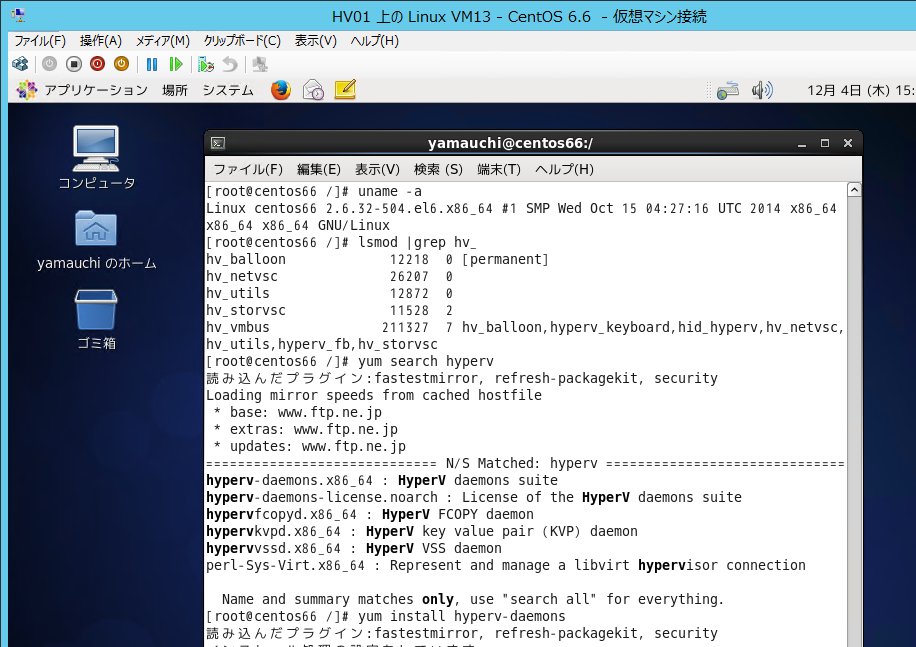Open terminal 端末(T) menu
The height and width of the screenshot is (647, 916).
[x=498, y=169]
